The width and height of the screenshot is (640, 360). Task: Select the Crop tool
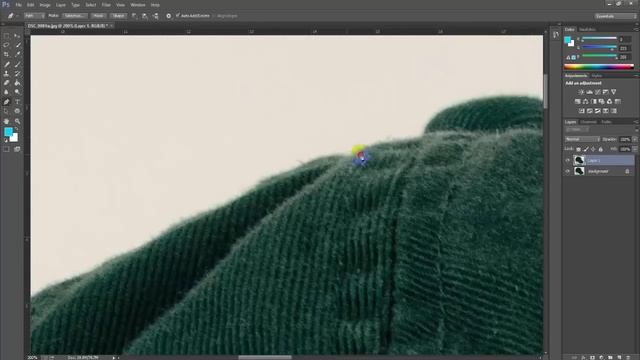click(7, 54)
